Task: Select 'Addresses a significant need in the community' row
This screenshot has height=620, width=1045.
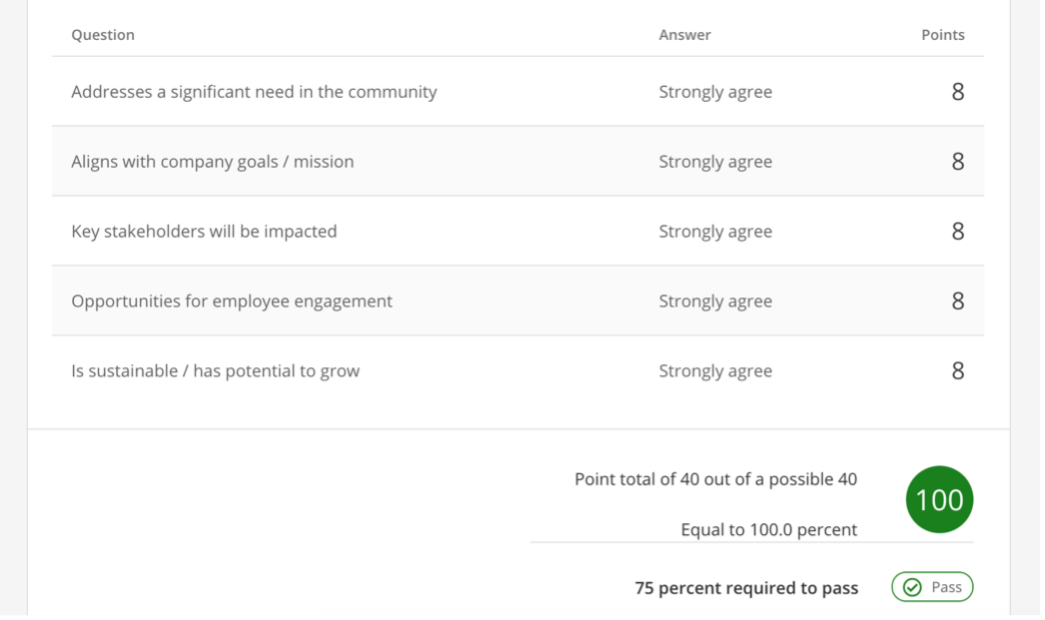Action: coord(518,91)
